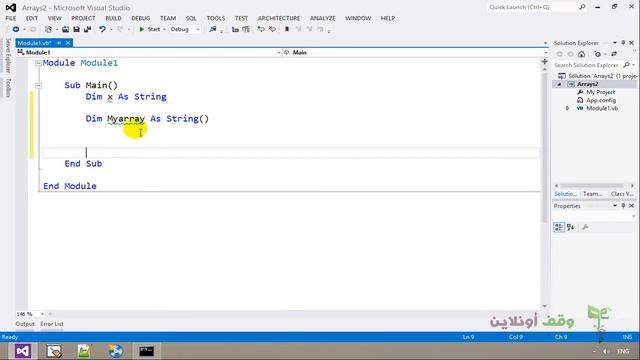Switch to the Team Explorer tab
640x360 pixels.
593,194
